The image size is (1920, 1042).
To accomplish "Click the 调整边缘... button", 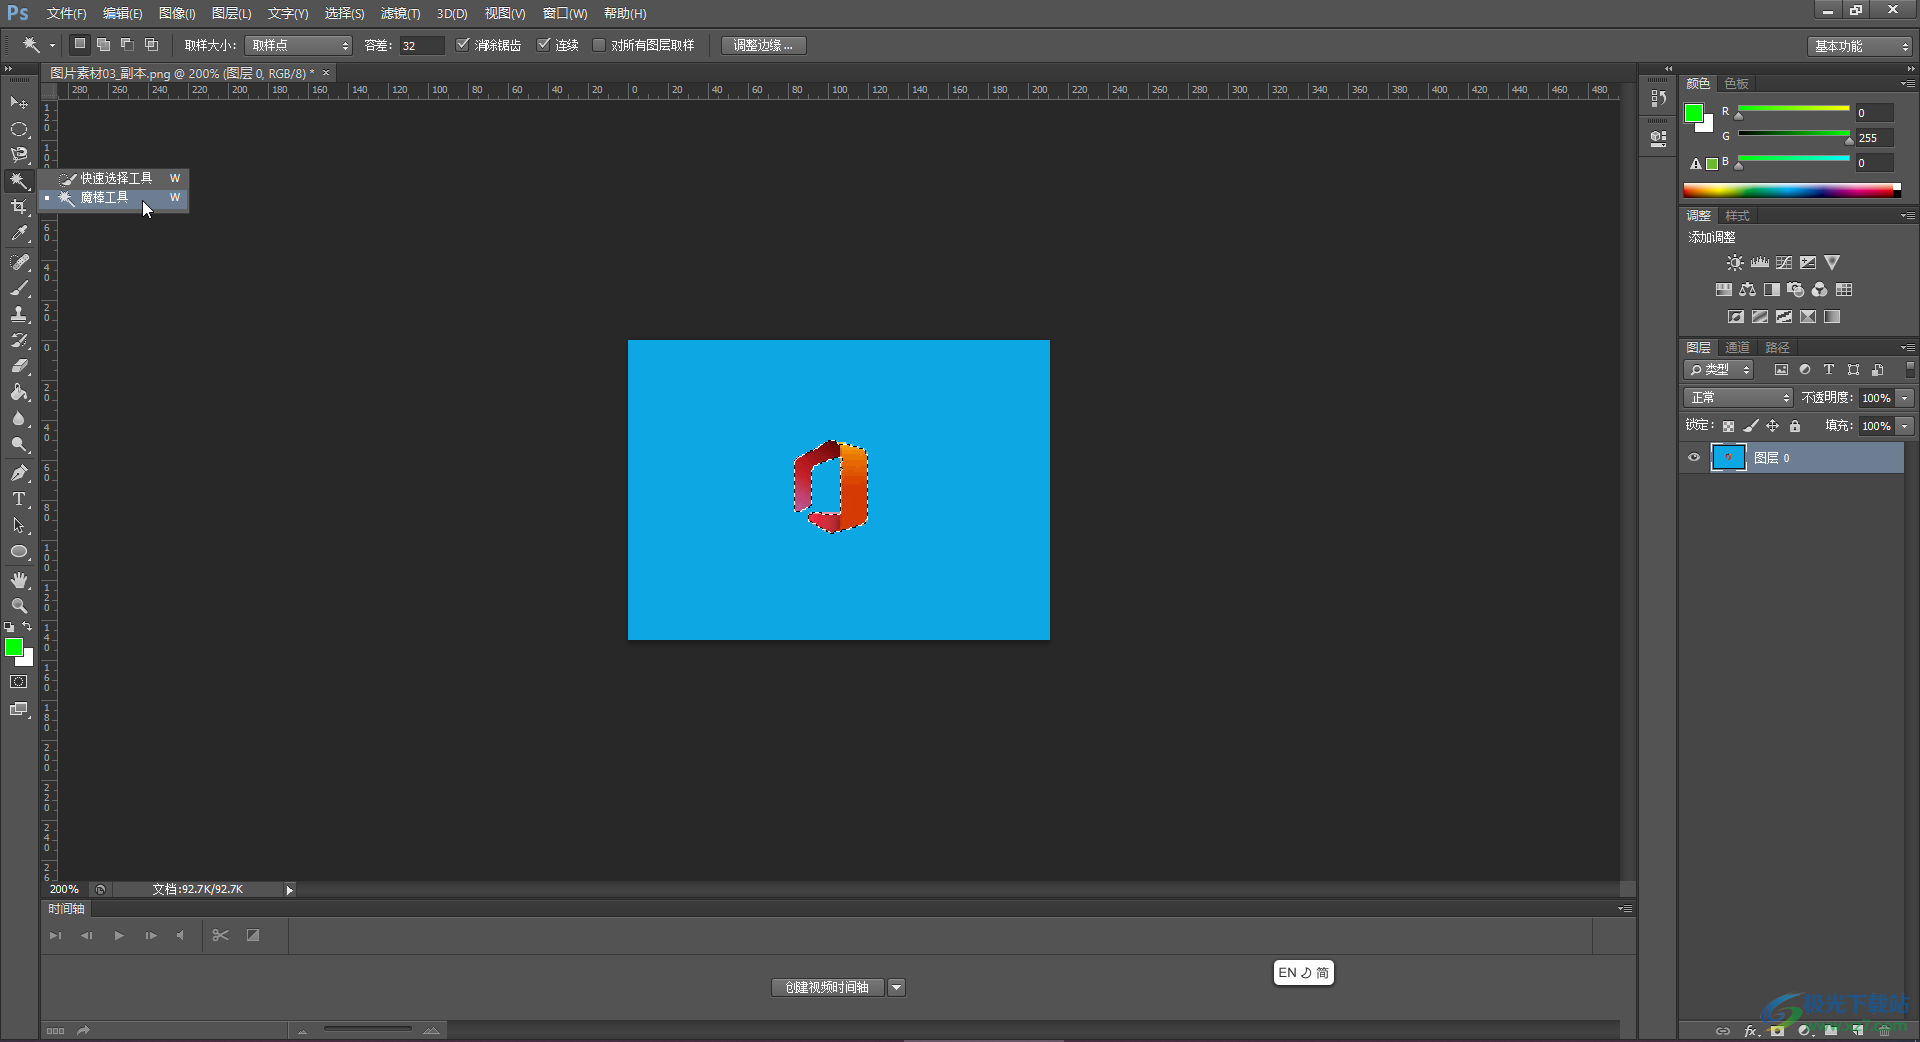I will 763,45.
